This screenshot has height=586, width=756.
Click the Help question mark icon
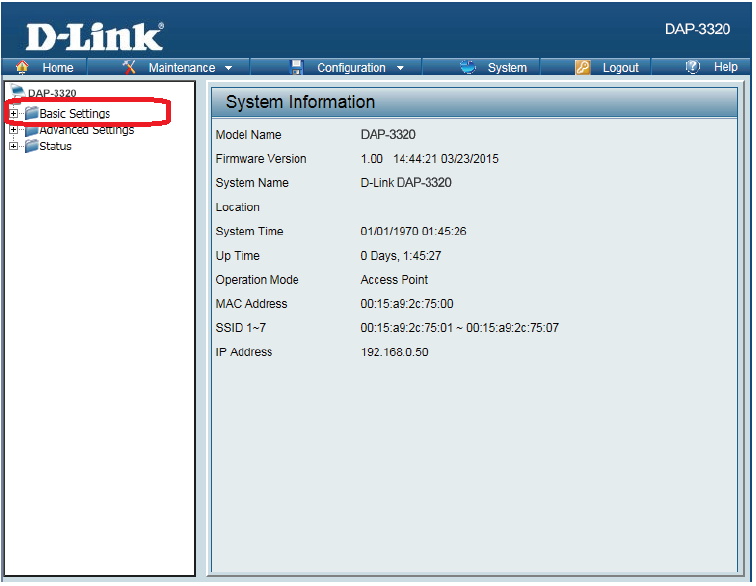[x=692, y=67]
